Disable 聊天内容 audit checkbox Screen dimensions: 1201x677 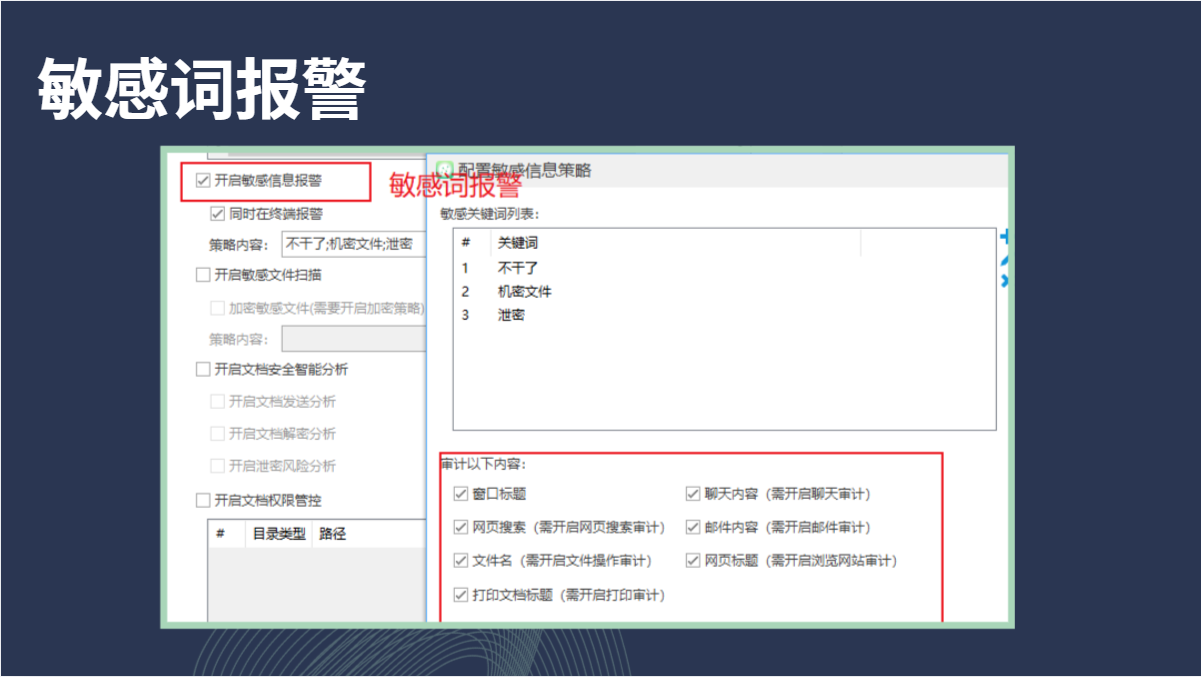click(692, 494)
